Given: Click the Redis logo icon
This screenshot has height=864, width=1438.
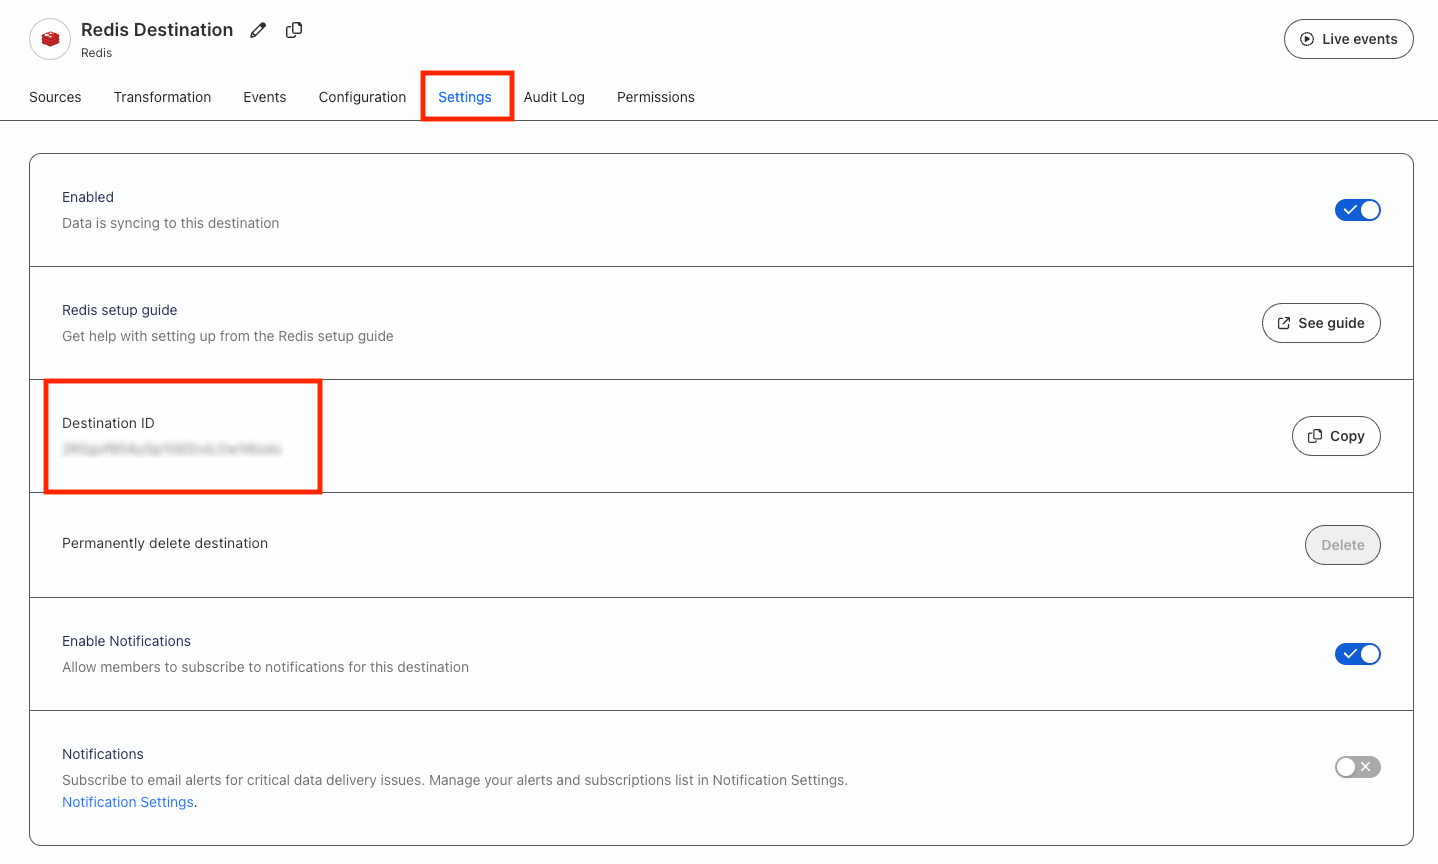Looking at the screenshot, I should point(50,39).
